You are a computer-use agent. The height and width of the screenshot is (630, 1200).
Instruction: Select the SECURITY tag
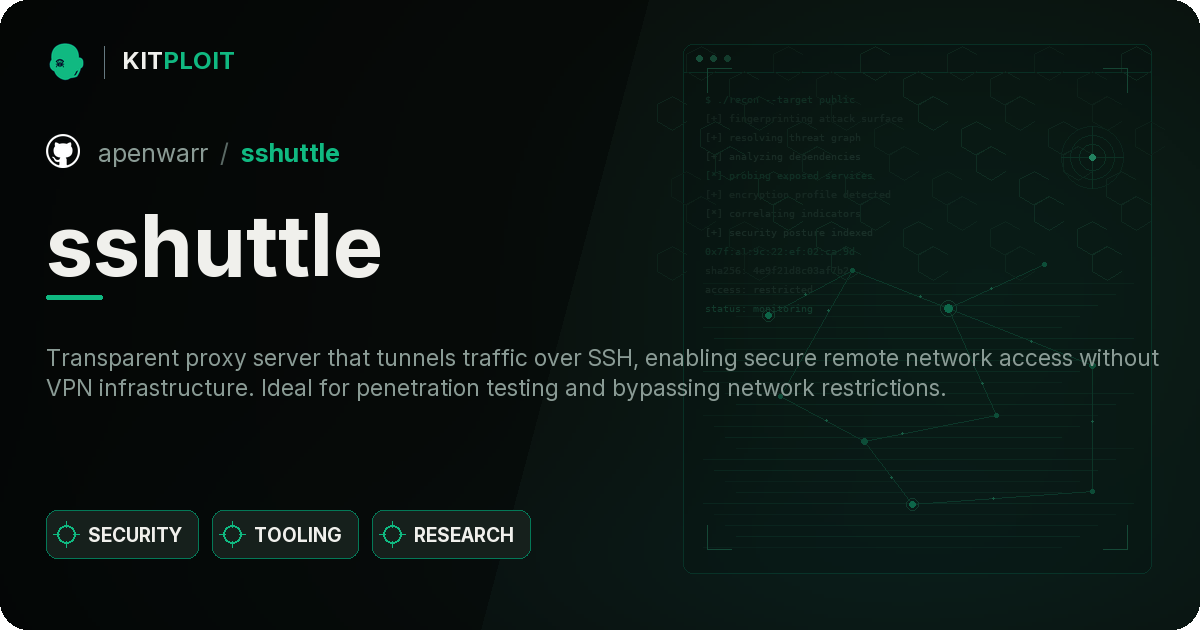[122, 535]
